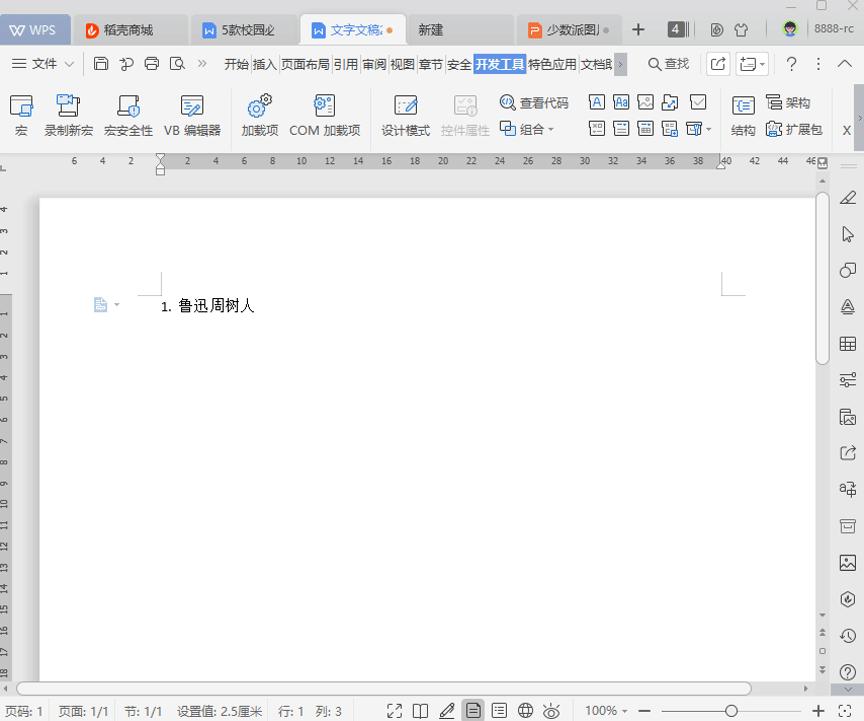Click the 加载项 add-ins button
864x721 pixels.
260,110
